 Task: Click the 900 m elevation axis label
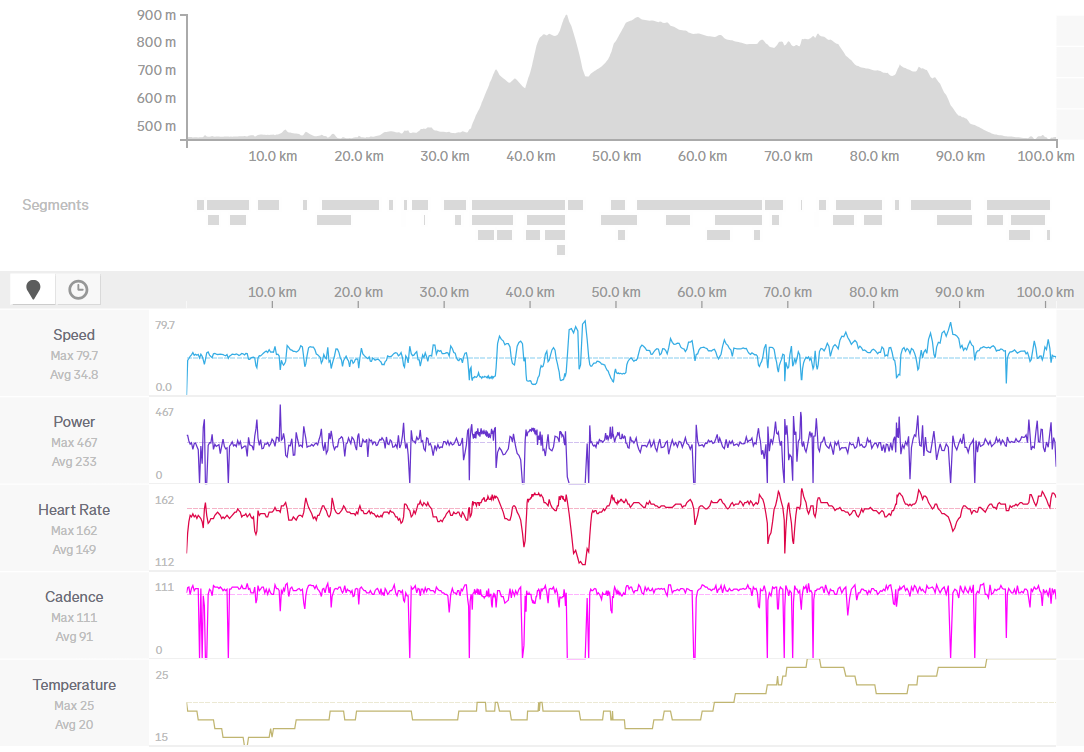157,15
